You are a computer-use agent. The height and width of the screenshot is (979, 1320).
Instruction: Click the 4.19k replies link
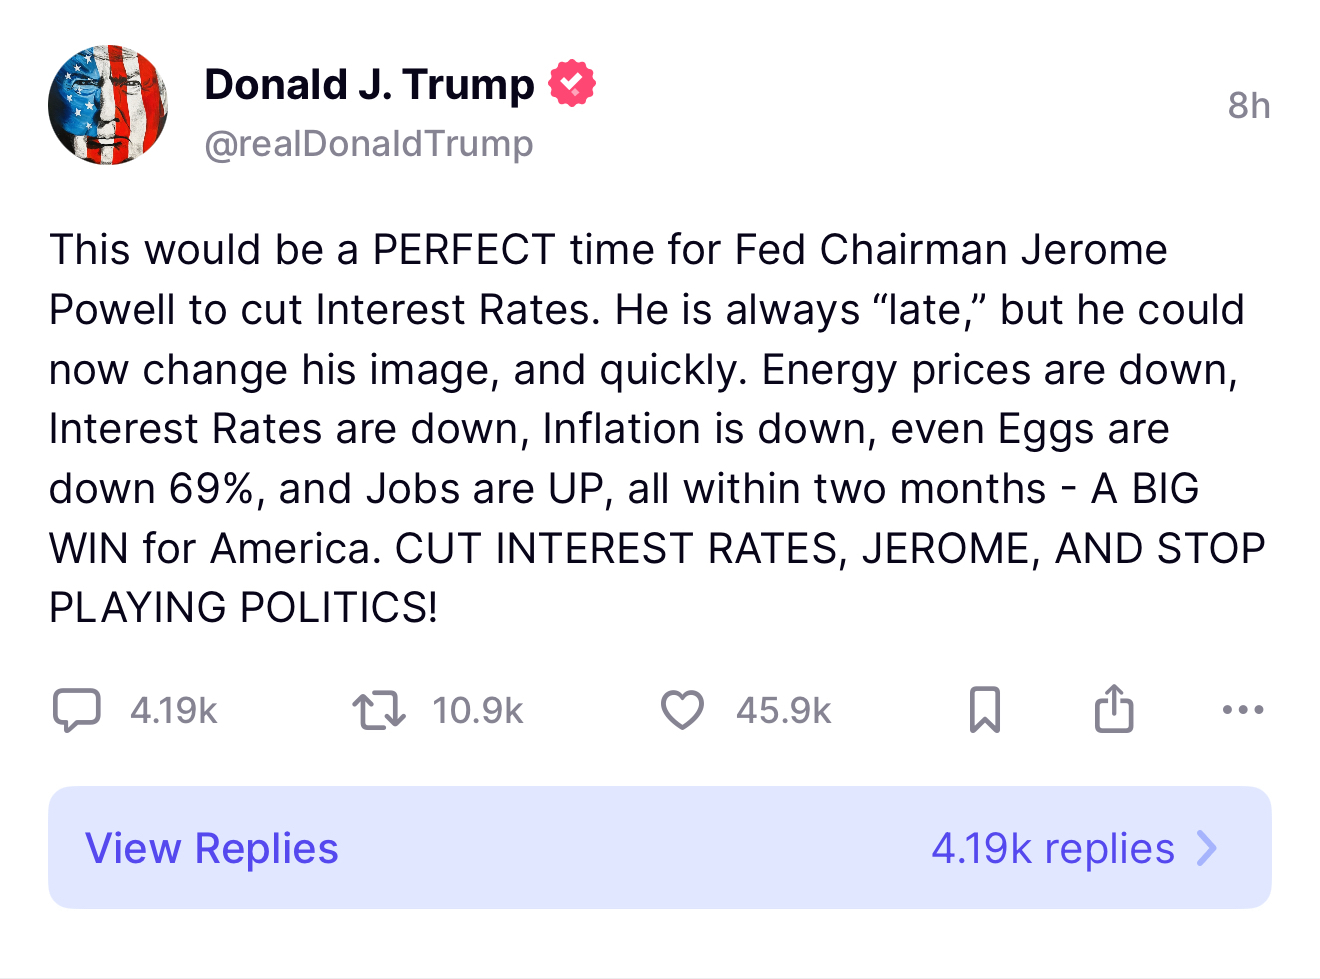1052,848
